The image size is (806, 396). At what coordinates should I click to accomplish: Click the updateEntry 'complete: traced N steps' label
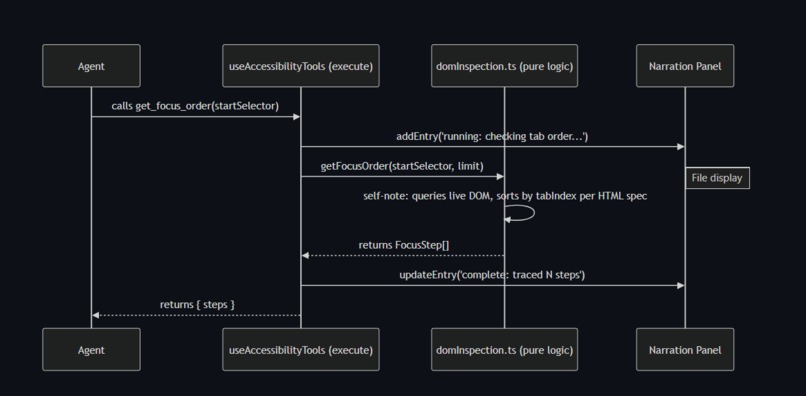[492, 275]
